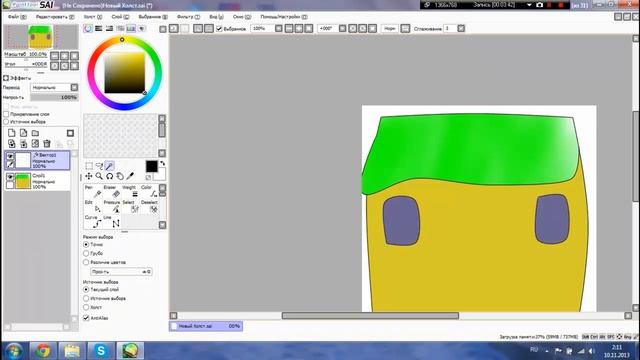Create a new normal layer
Screen dimensions: 640x360
(x=11, y=133)
